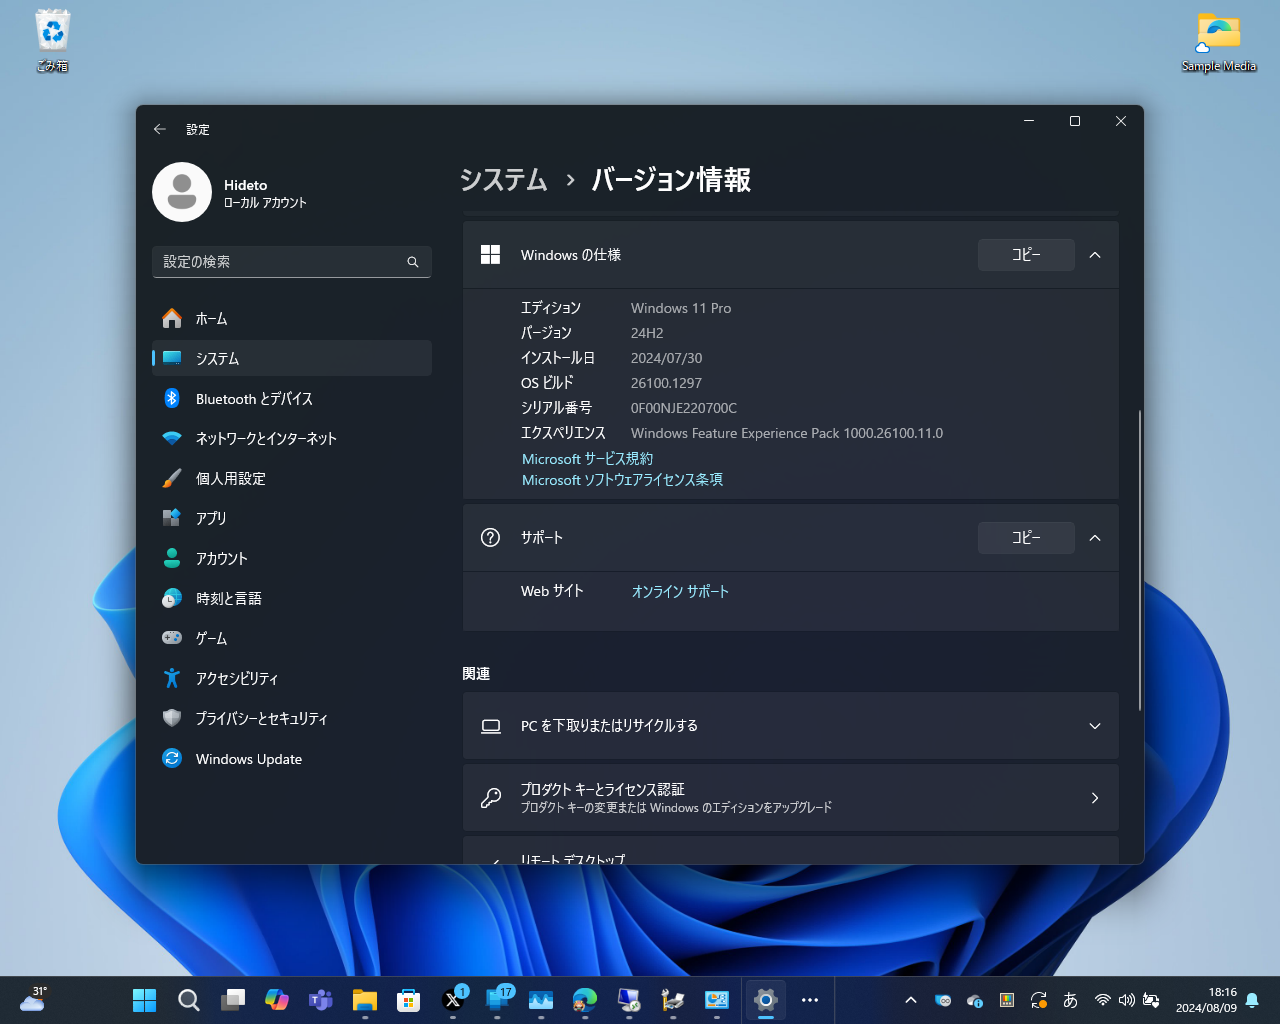
Task: Open 個人用設定 in the sidebar
Action: (x=231, y=478)
